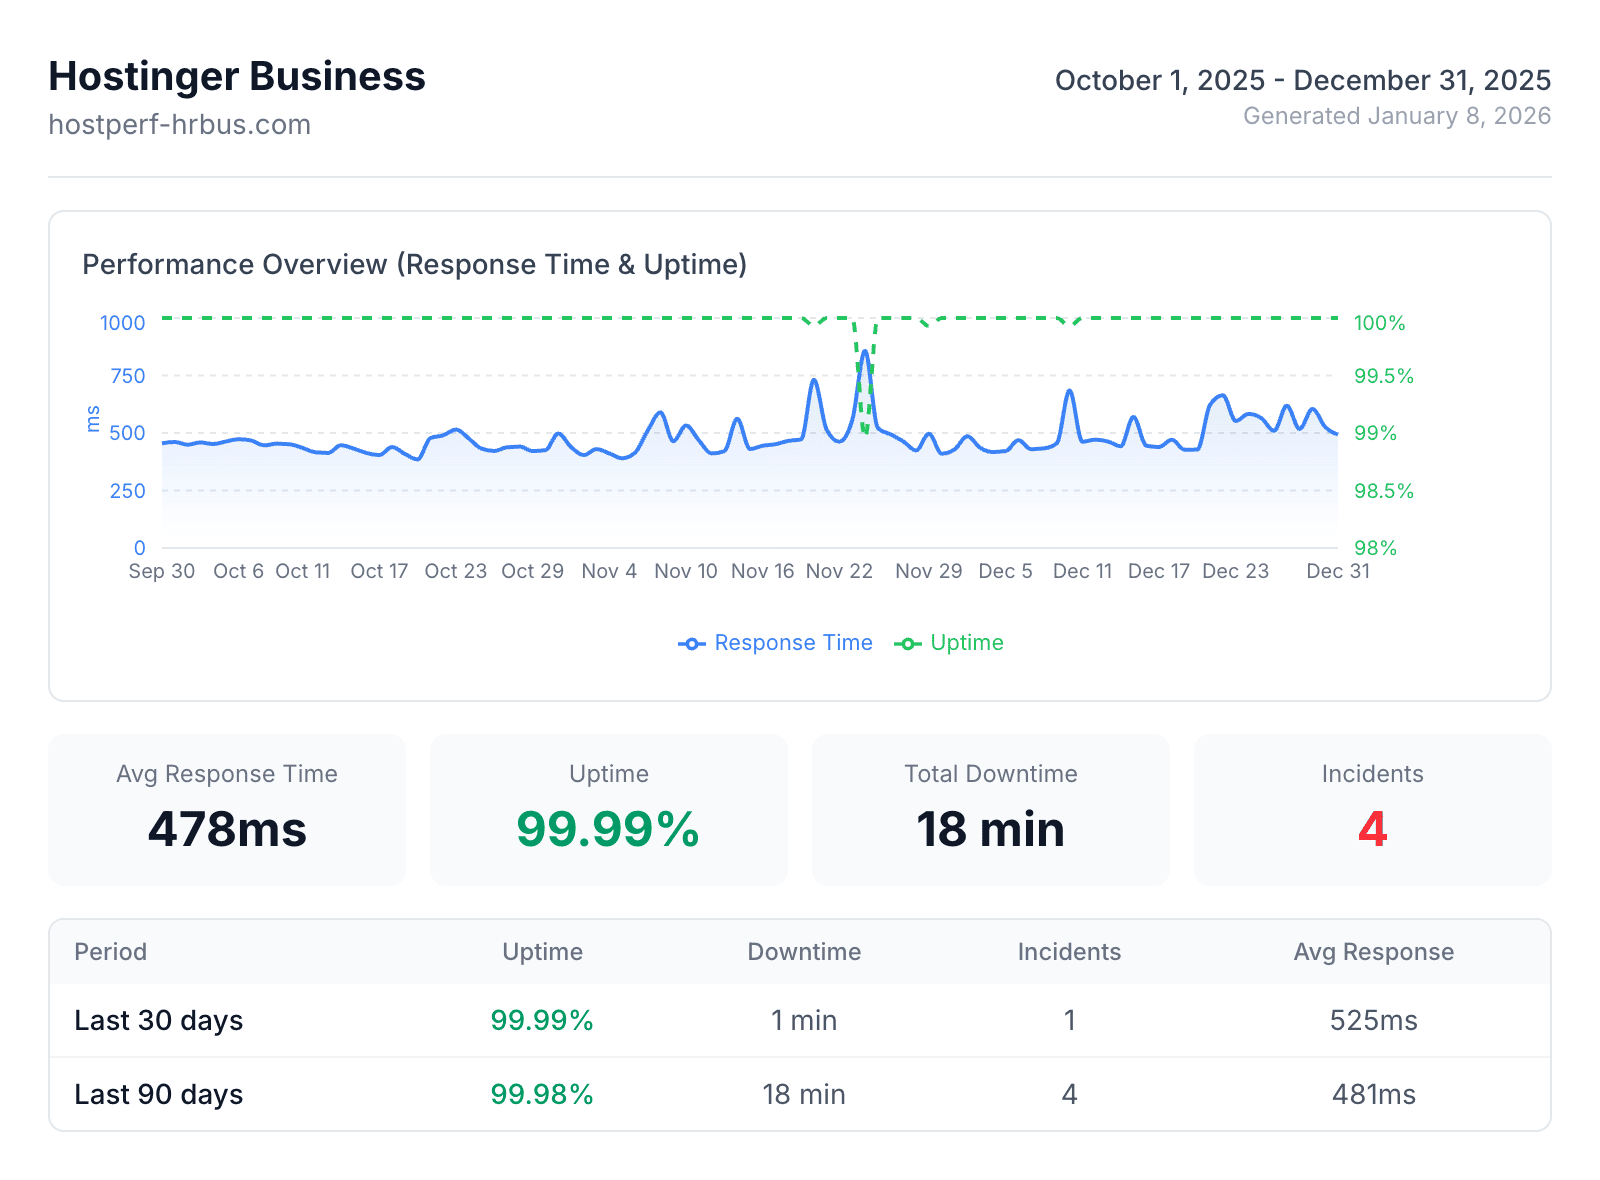Toggle the Response Time series in the legend
1600x1180 pixels.
tap(776, 643)
